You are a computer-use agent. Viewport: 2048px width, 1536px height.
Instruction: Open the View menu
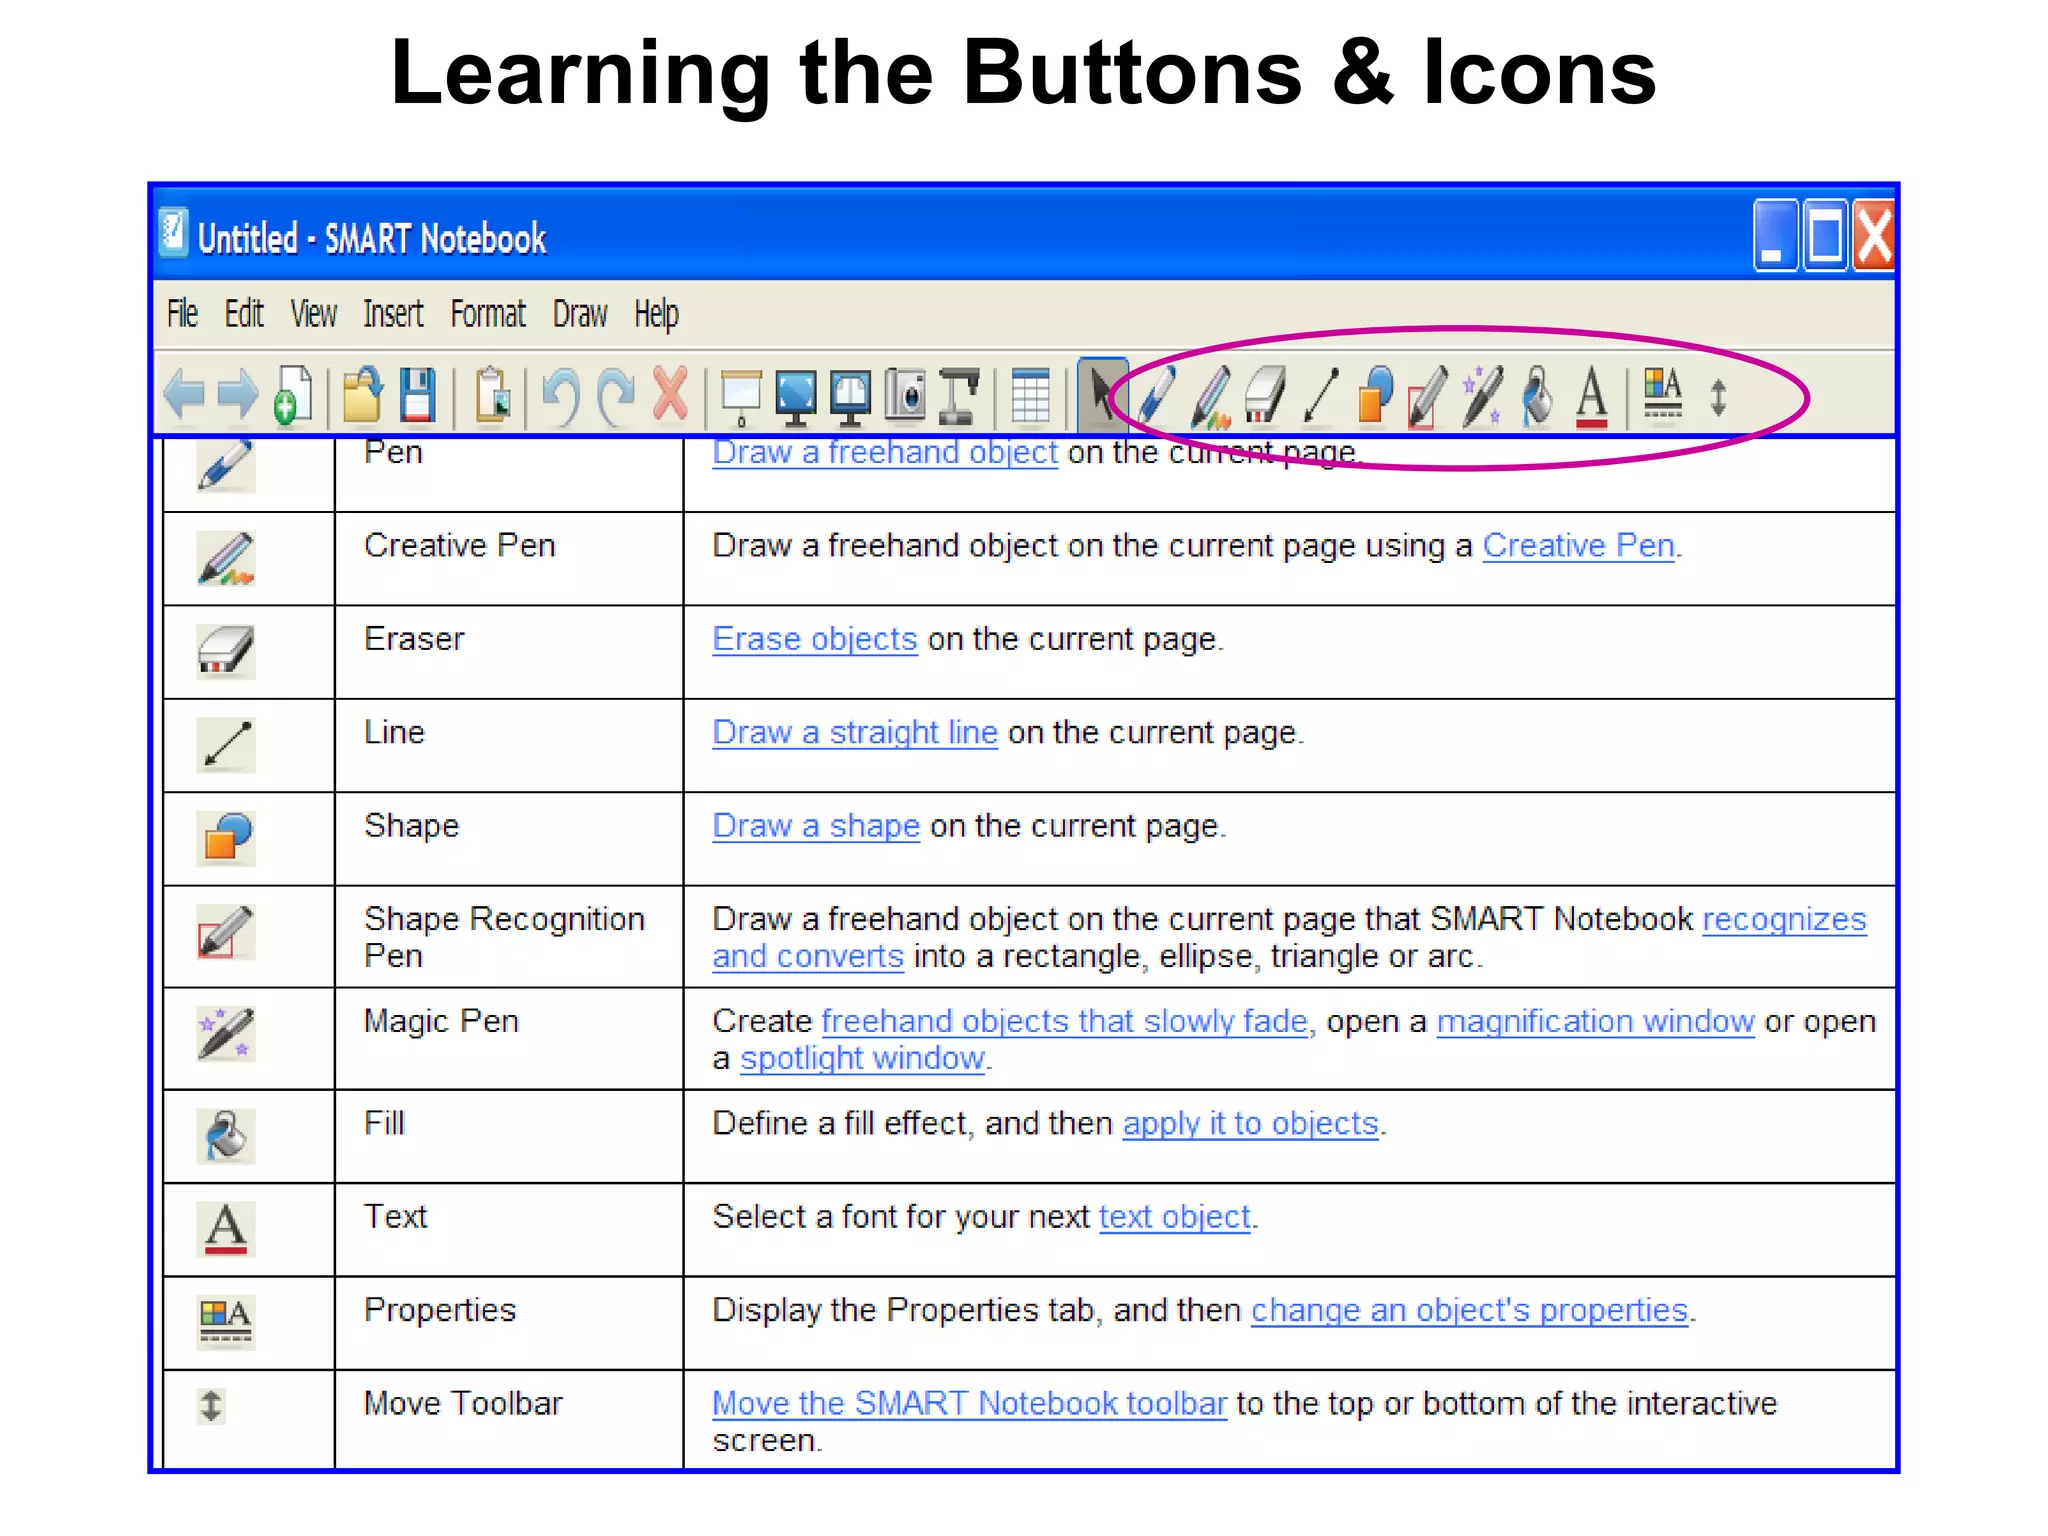pos(313,314)
